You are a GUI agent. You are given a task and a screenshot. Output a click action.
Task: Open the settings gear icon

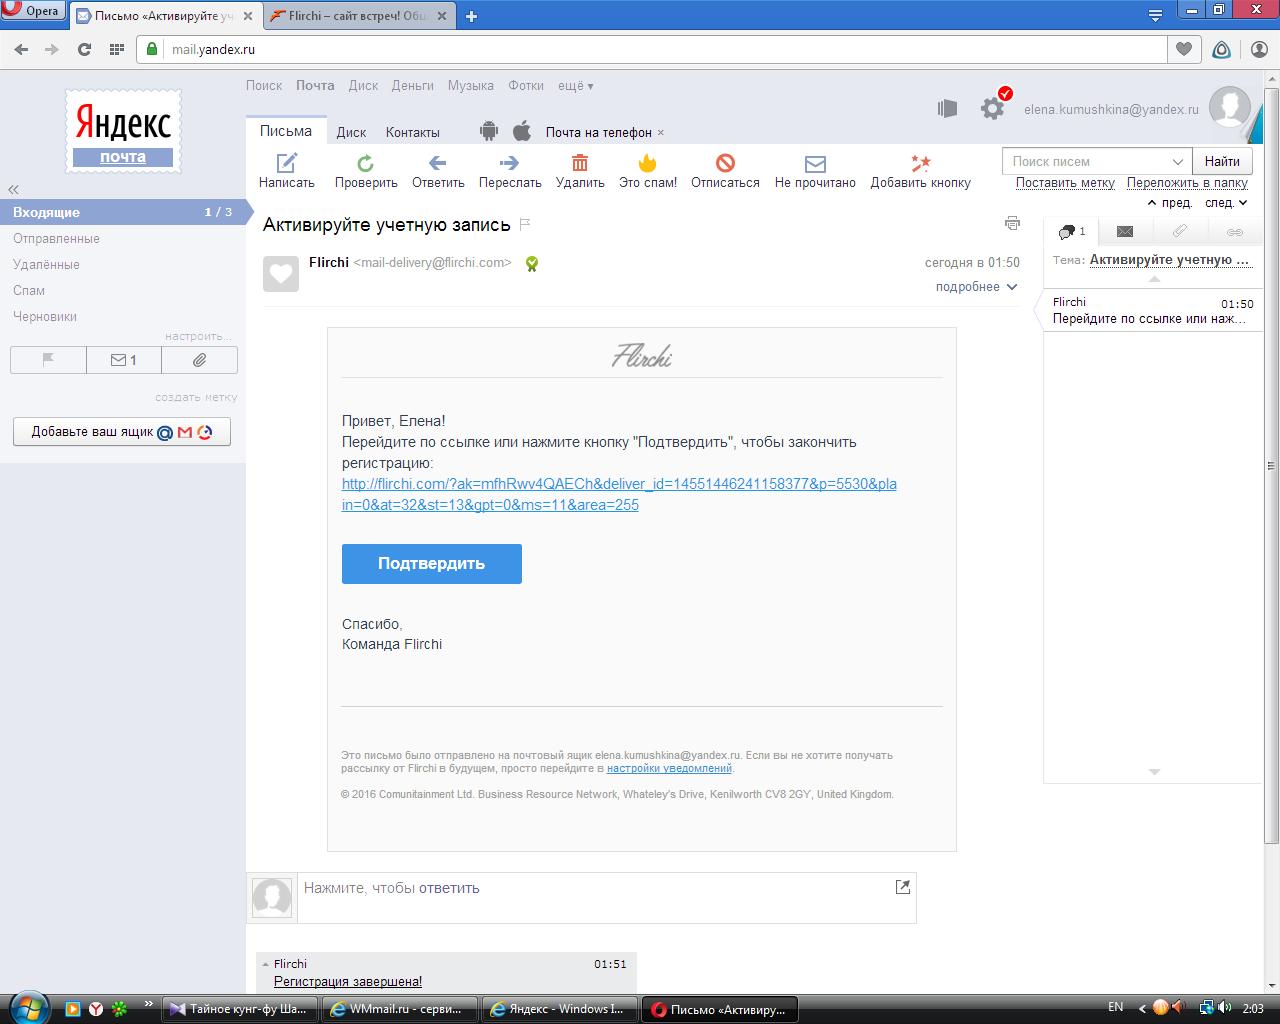tap(993, 108)
